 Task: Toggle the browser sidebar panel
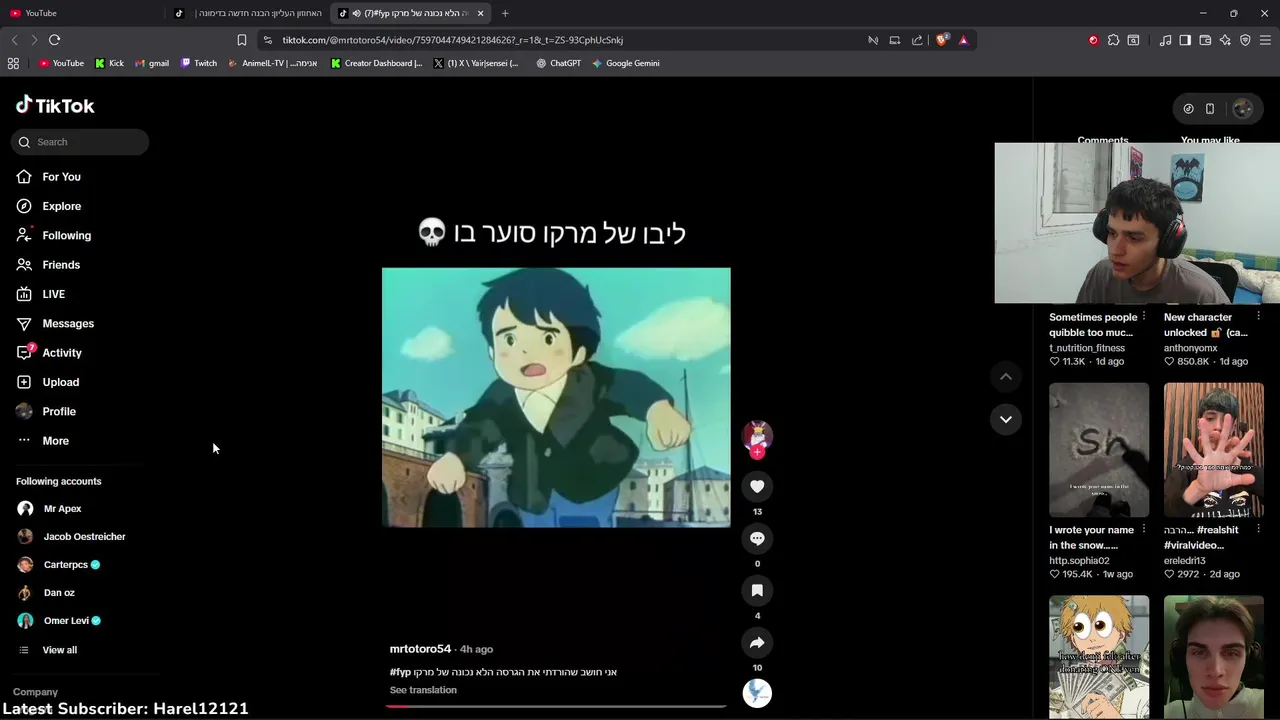(1185, 40)
